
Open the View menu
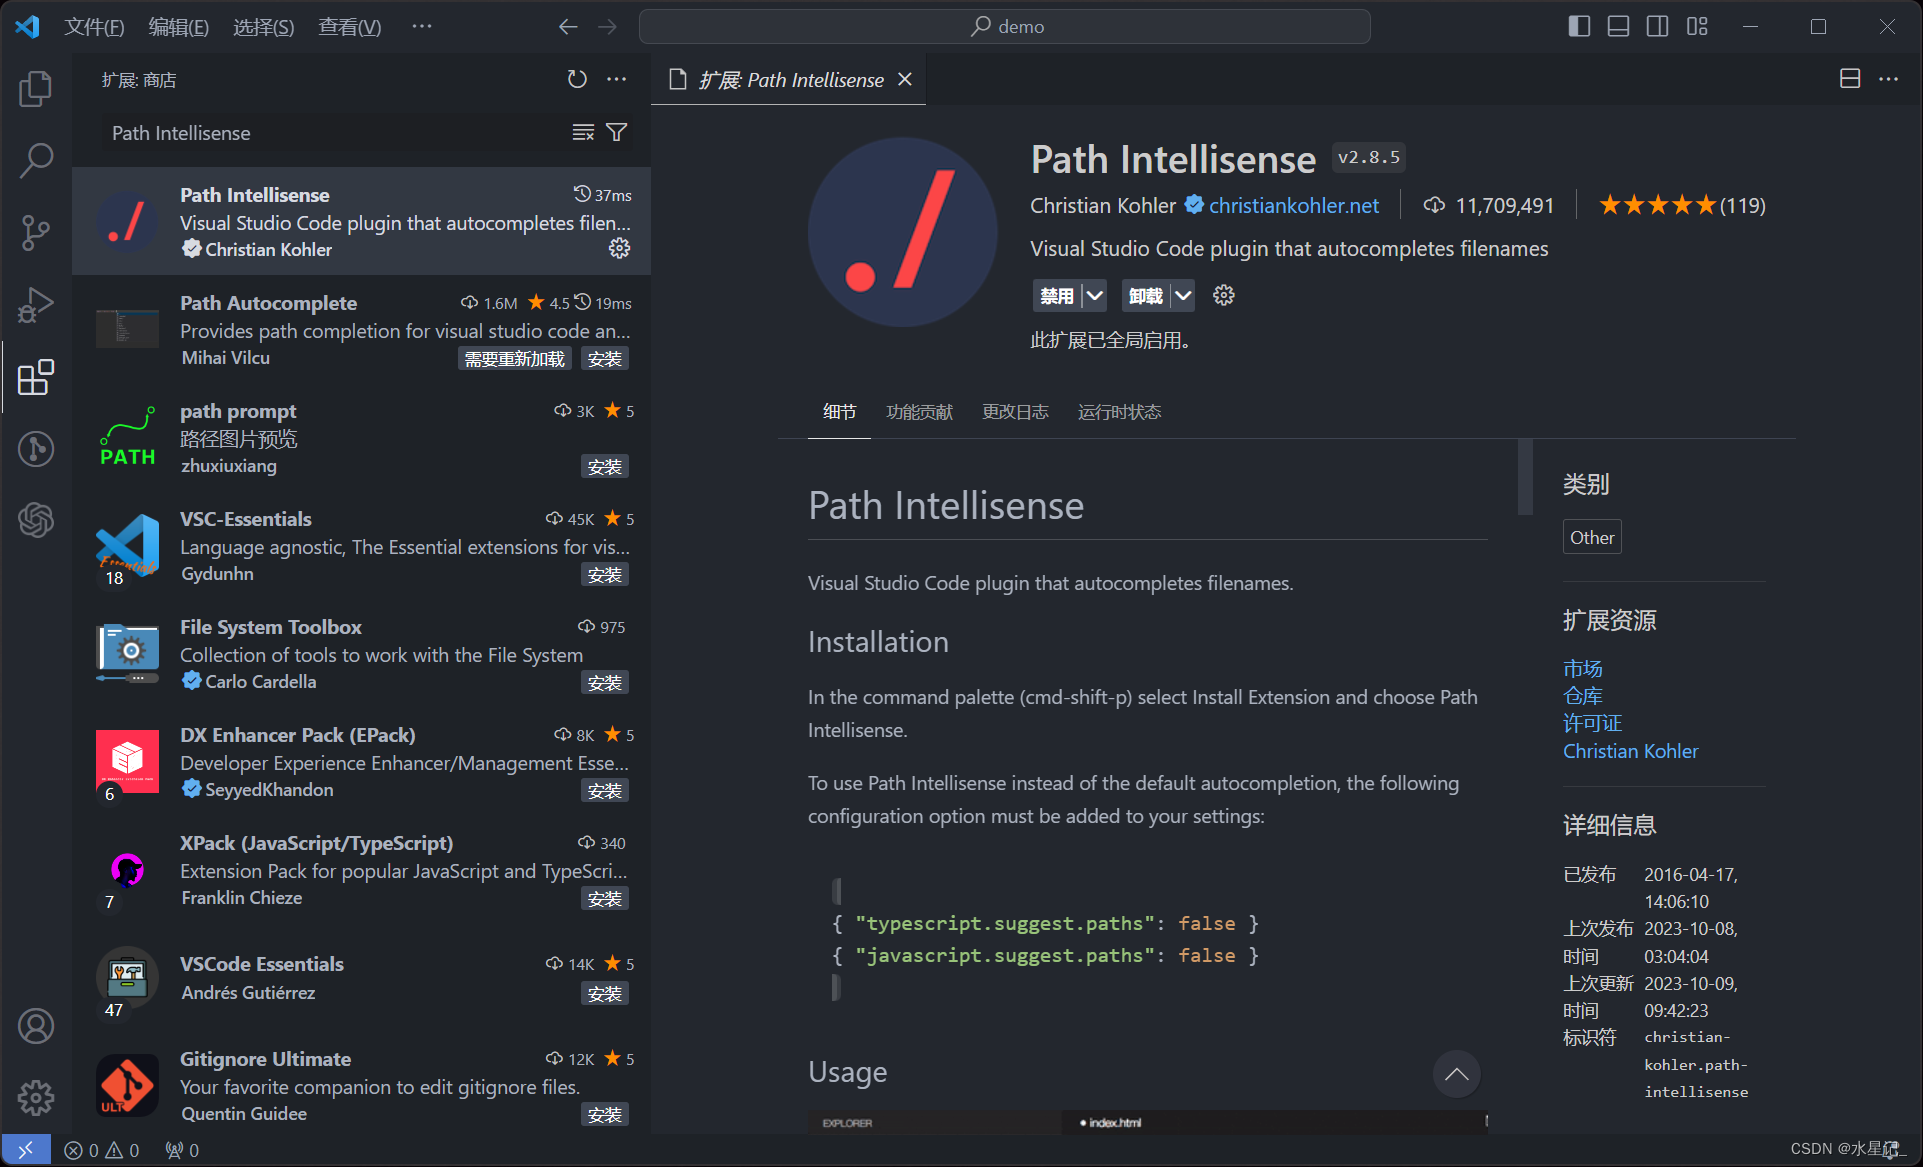[x=349, y=26]
